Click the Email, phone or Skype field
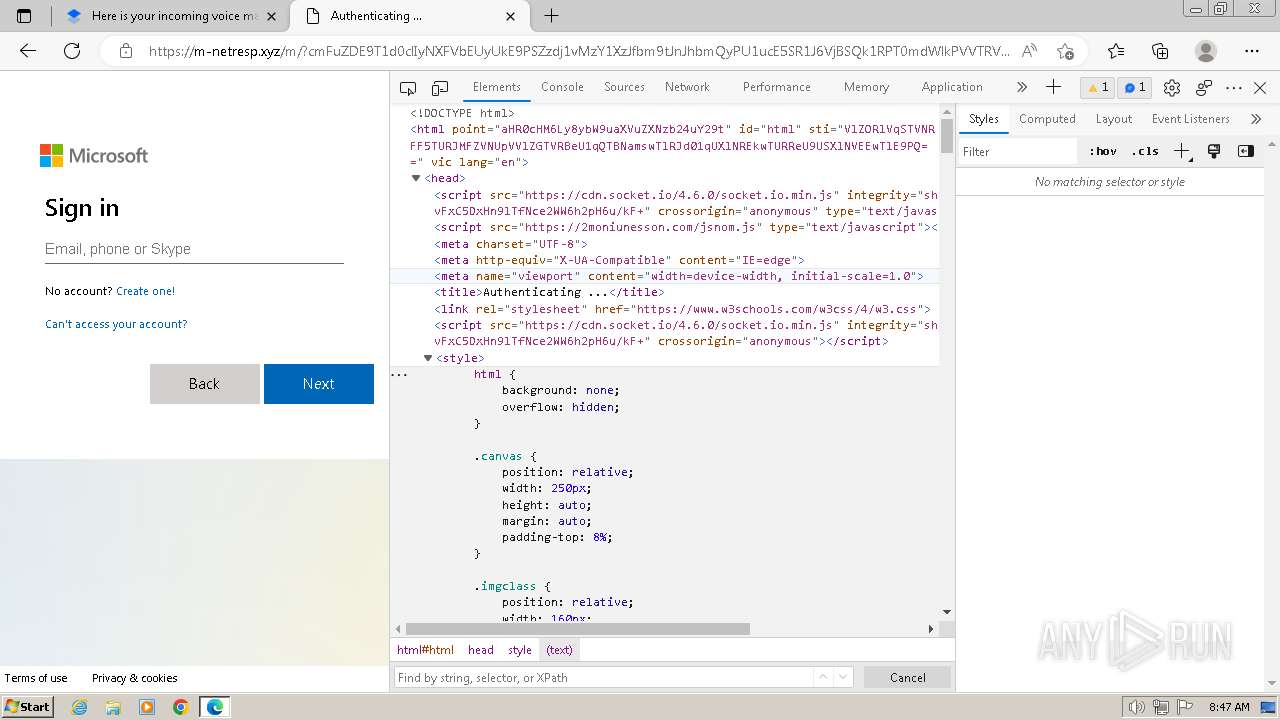The image size is (1280, 720). pyautogui.click(x=194, y=249)
